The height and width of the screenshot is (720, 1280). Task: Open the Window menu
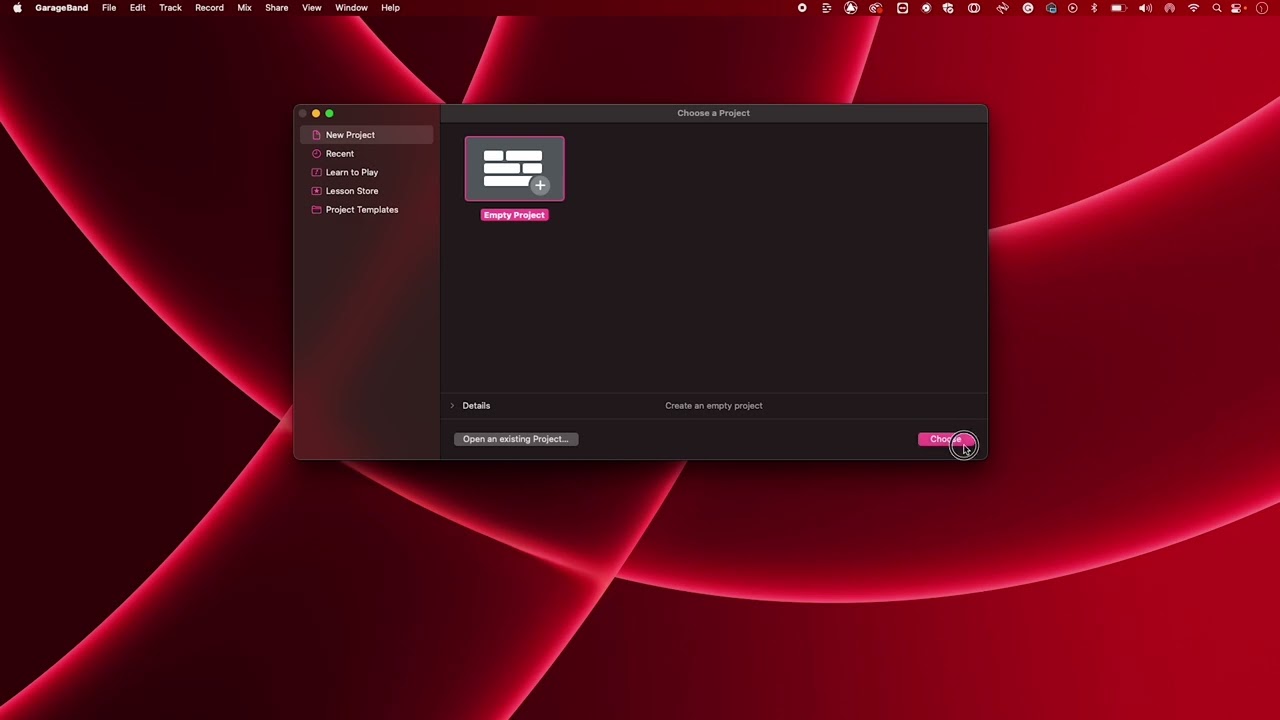click(x=351, y=8)
